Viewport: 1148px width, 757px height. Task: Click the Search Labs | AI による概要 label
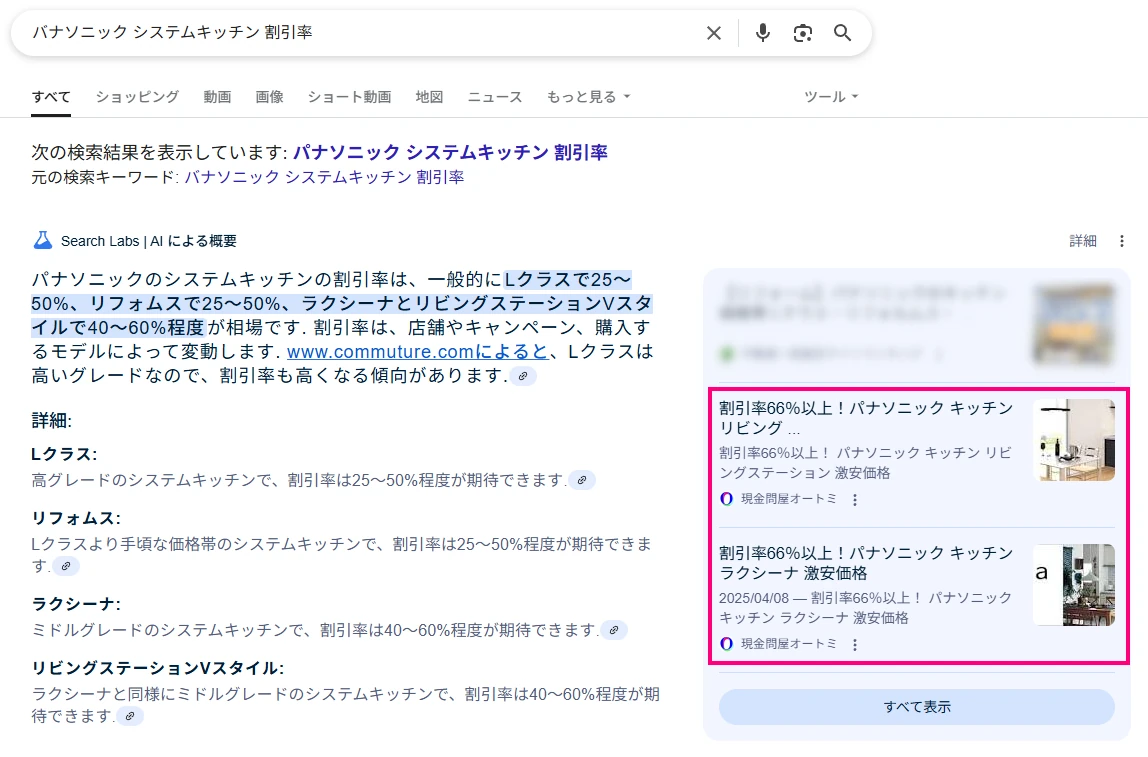point(149,241)
